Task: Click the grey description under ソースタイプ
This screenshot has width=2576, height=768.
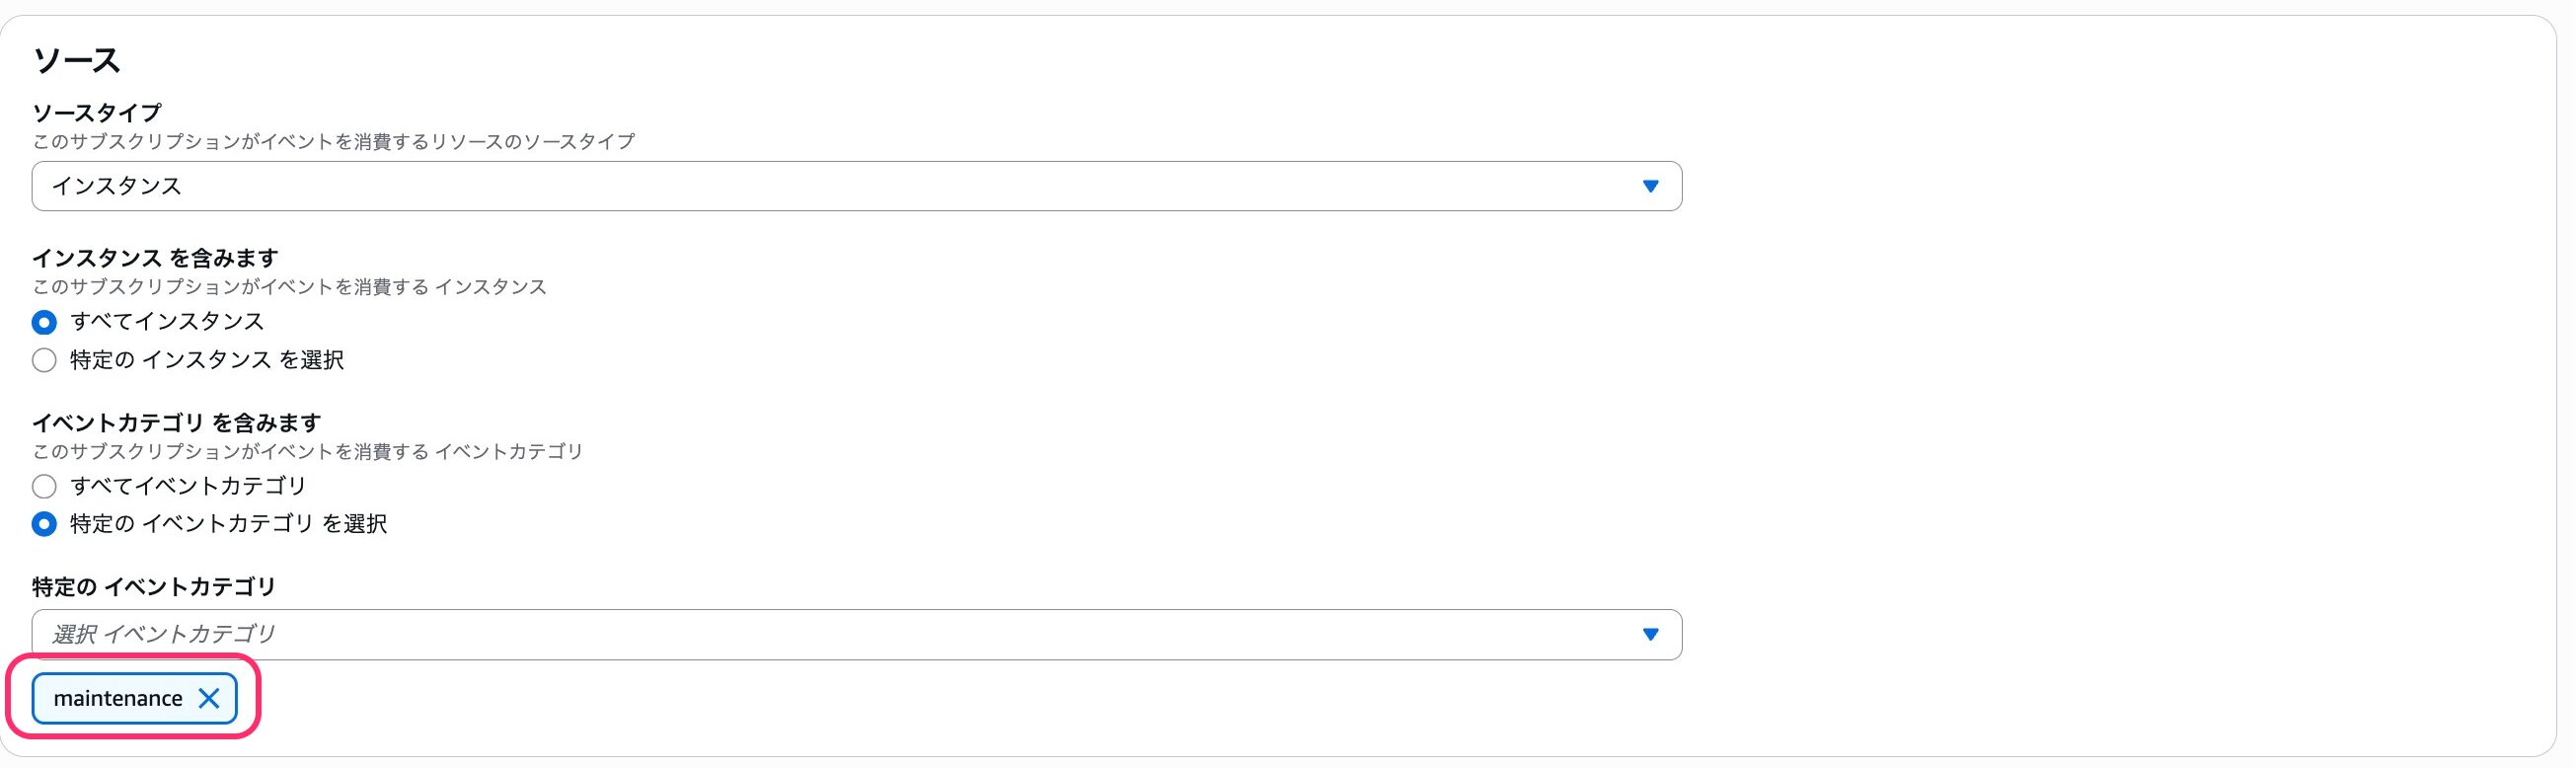Action: 333,142
